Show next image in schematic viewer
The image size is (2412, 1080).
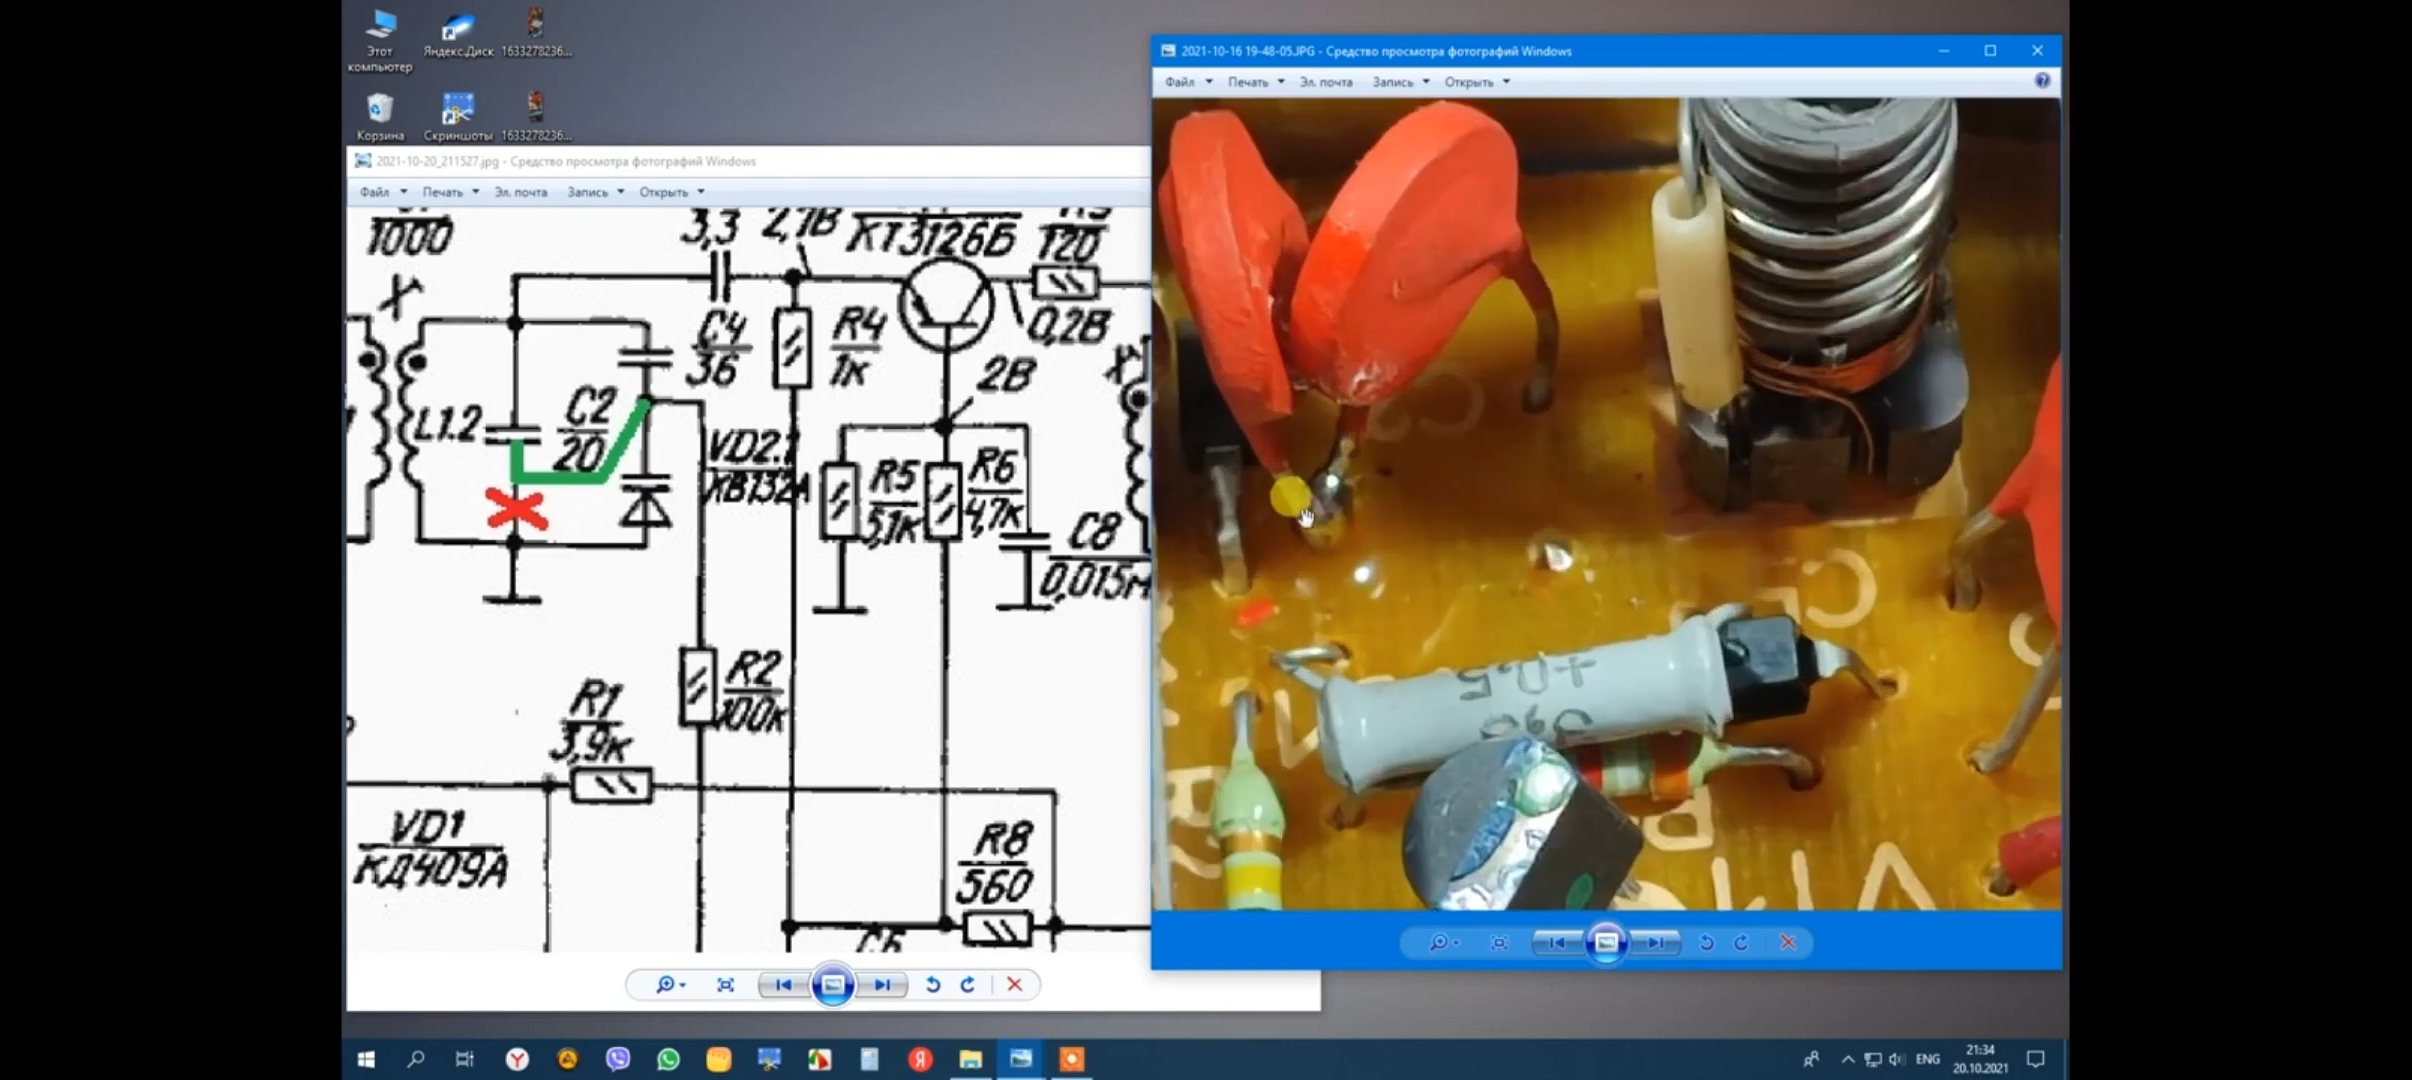click(x=882, y=985)
